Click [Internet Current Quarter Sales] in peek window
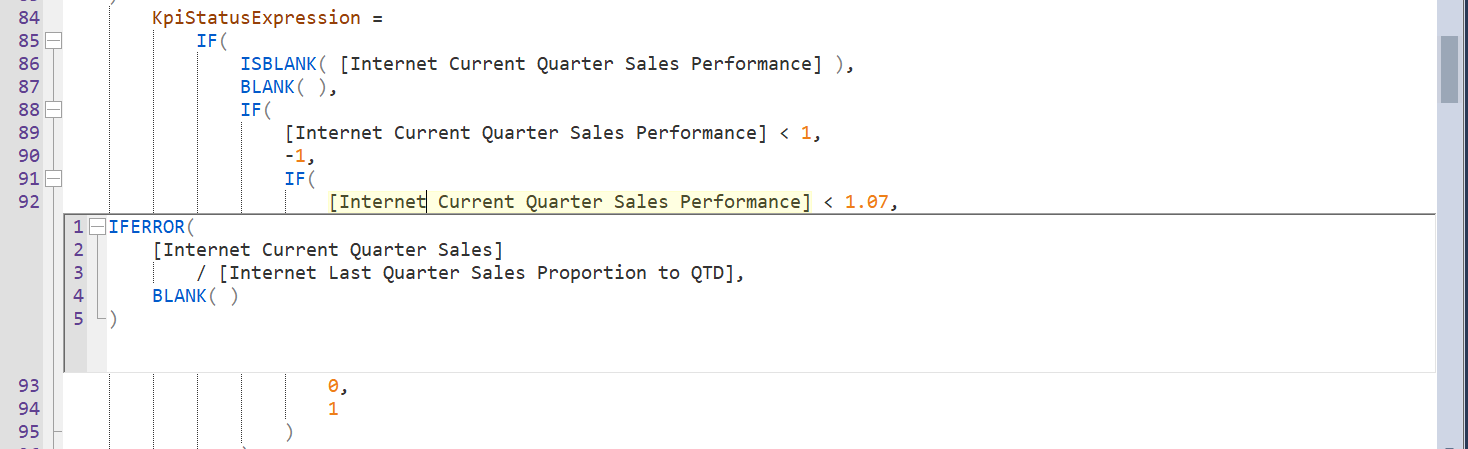The image size is (1468, 449). 328,250
